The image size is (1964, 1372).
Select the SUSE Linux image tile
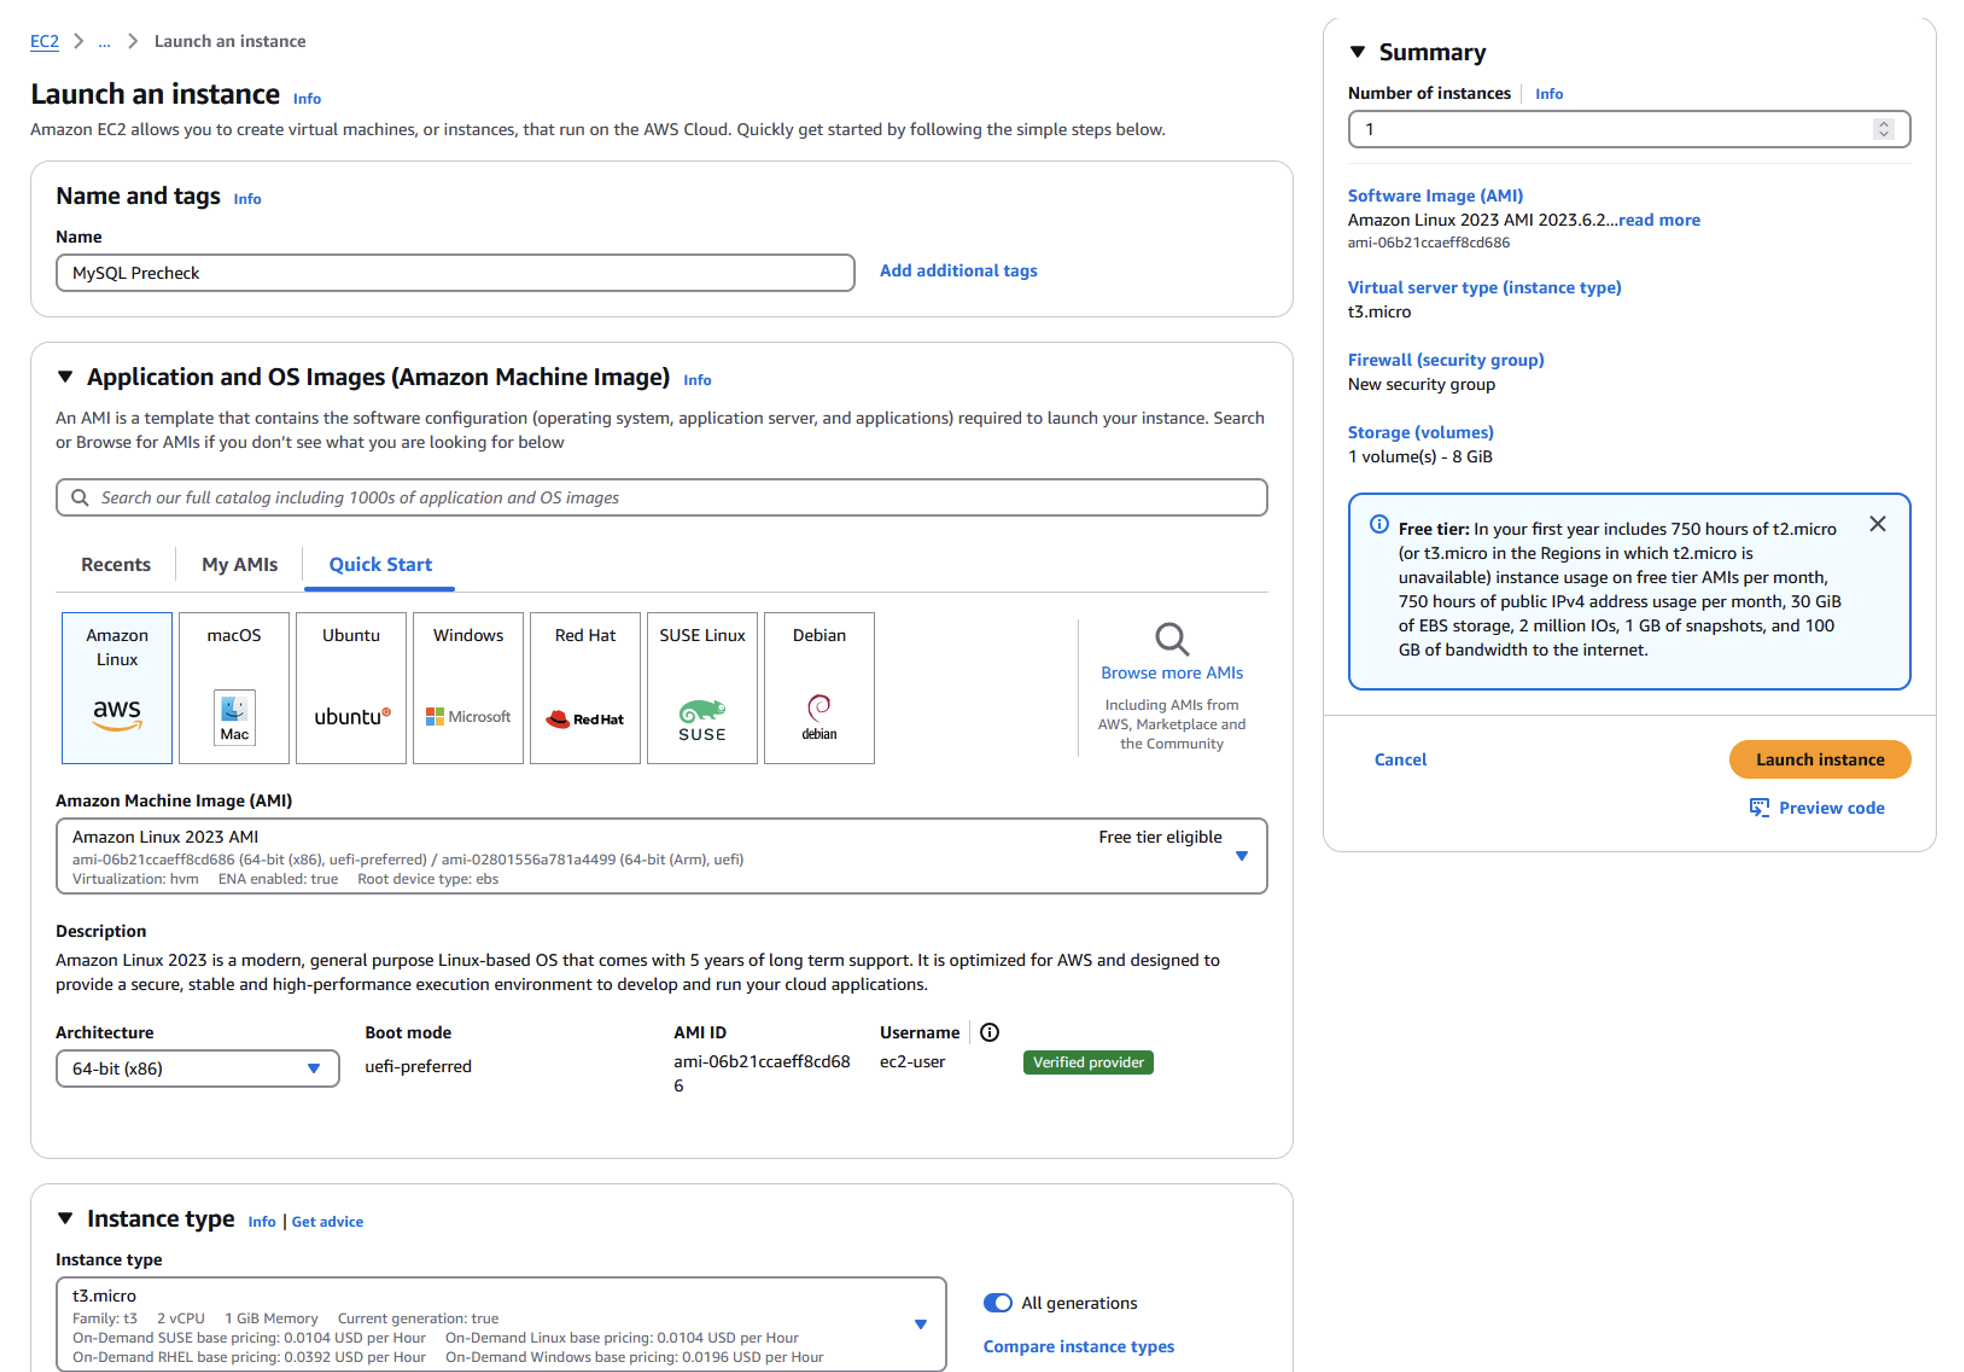click(701, 688)
